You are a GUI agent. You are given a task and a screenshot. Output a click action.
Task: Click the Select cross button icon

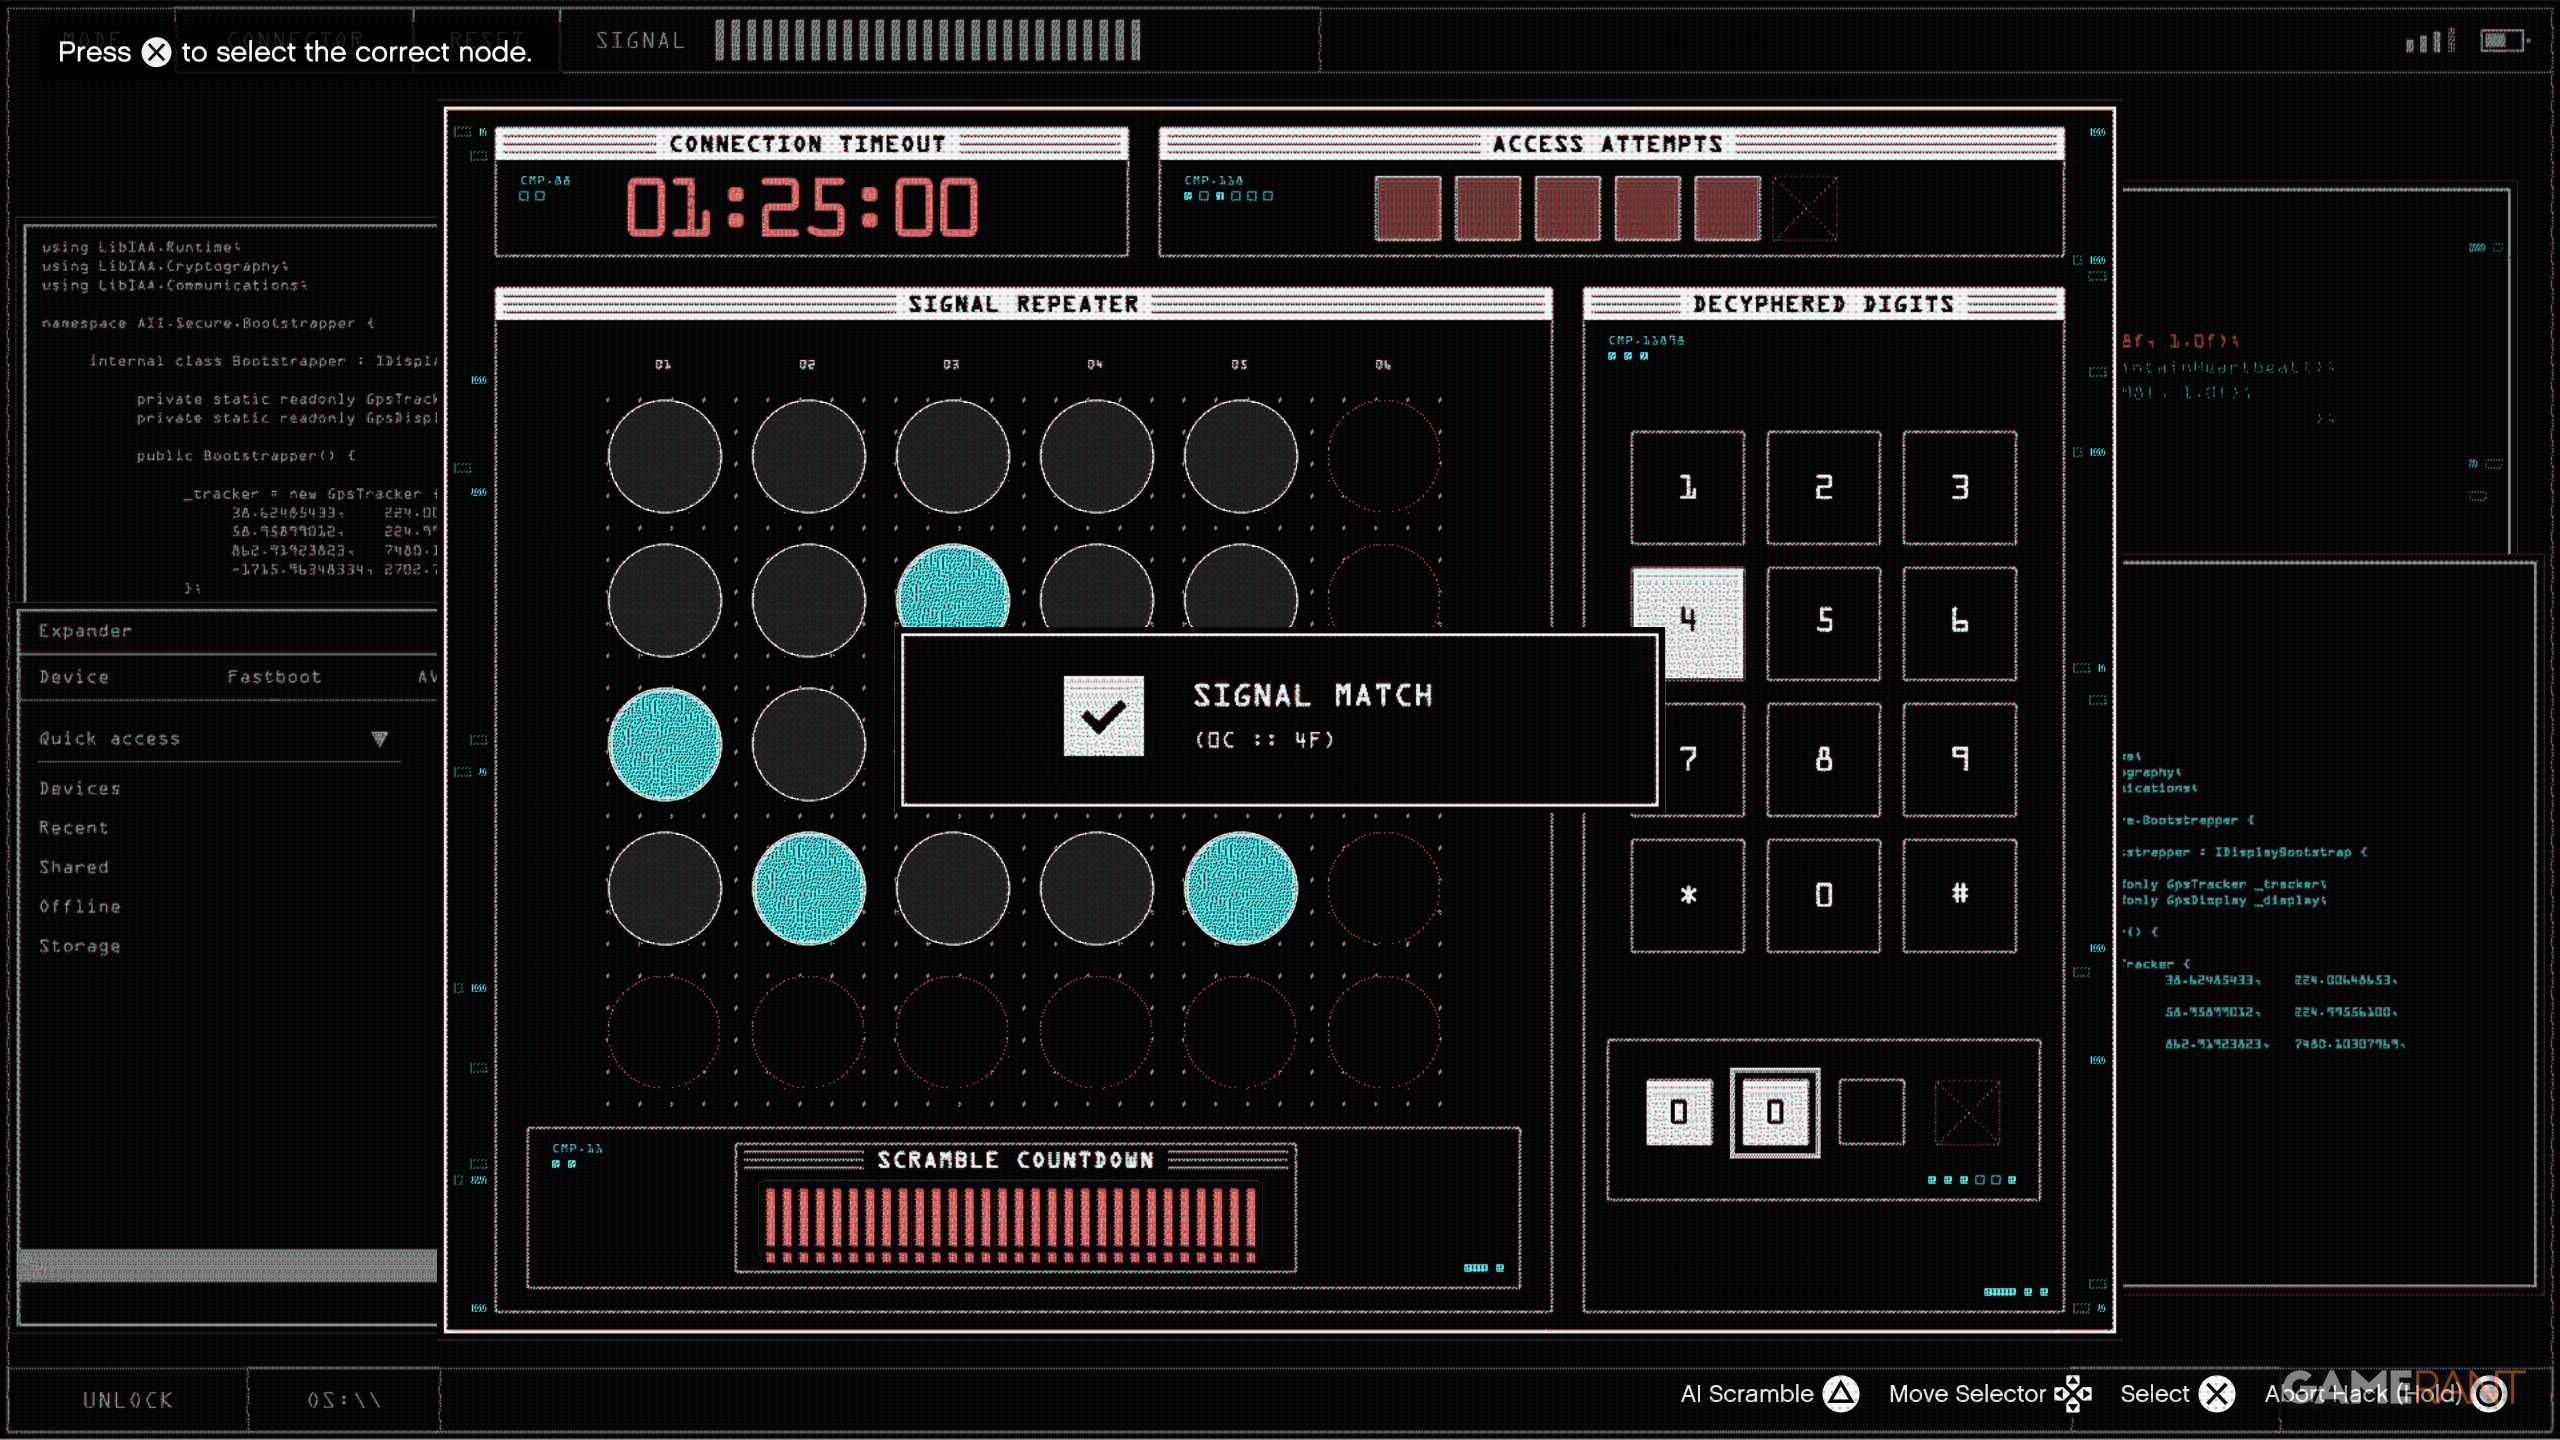pos(2217,1393)
